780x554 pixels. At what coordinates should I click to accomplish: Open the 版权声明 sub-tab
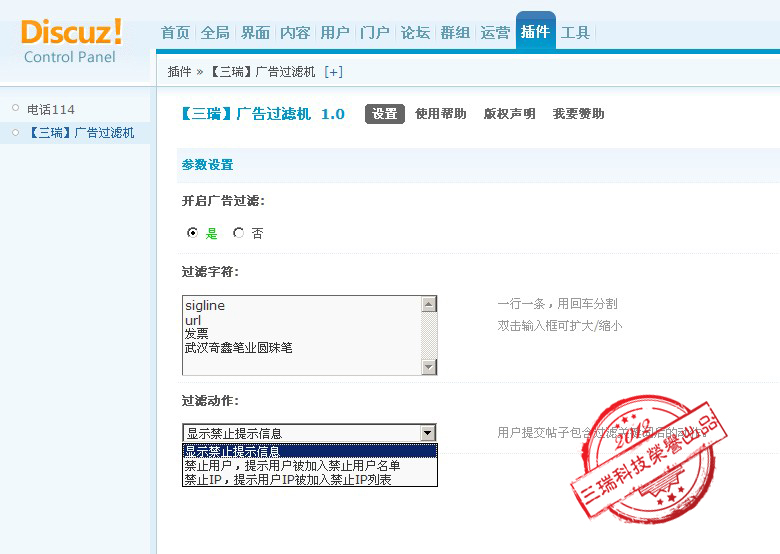(509, 114)
